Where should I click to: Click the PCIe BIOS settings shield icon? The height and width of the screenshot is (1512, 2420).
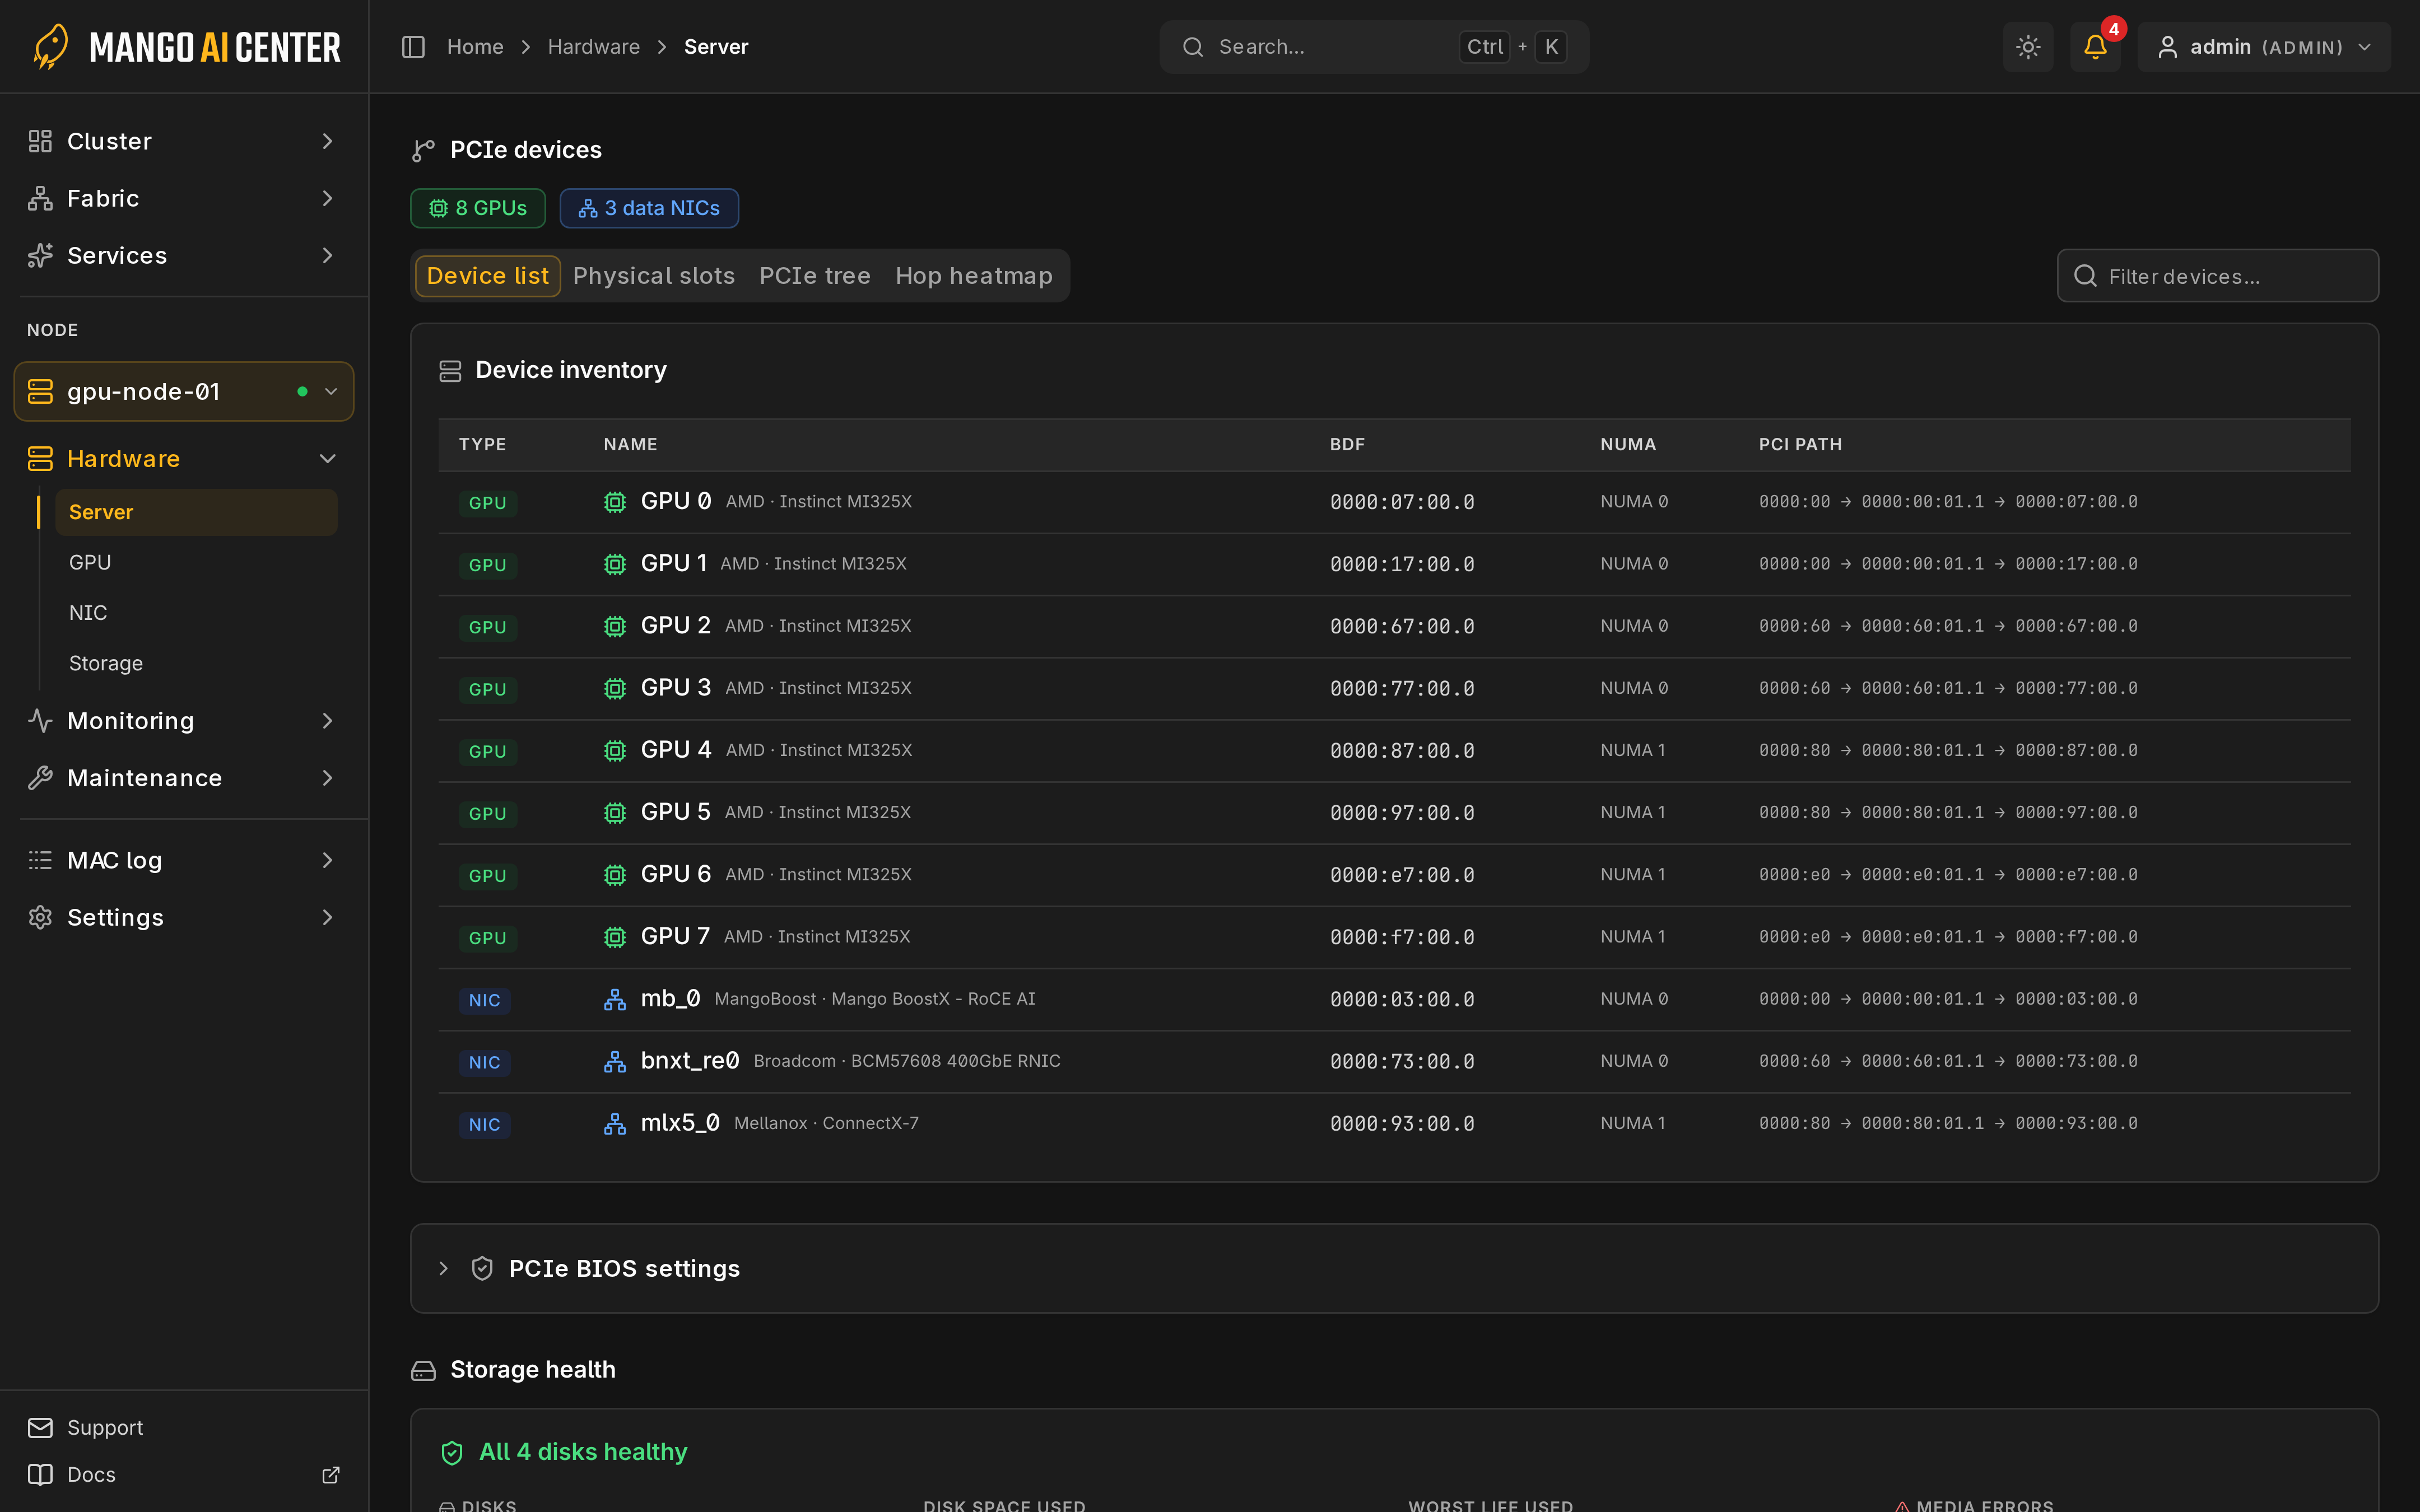click(482, 1268)
